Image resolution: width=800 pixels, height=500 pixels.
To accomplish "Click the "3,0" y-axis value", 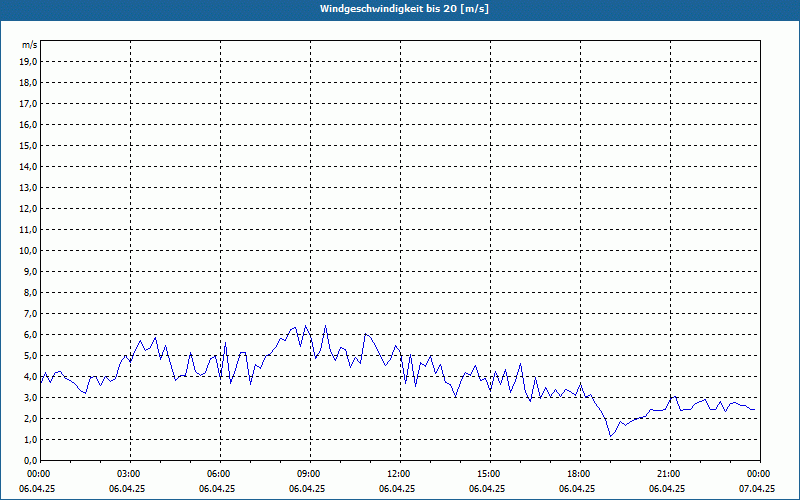I will point(30,397).
